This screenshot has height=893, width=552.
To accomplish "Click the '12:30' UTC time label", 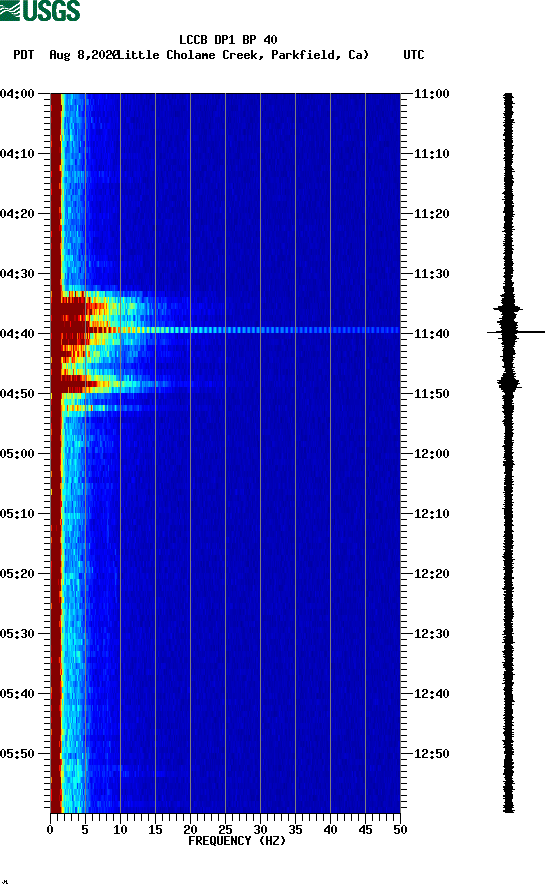I will [432, 634].
